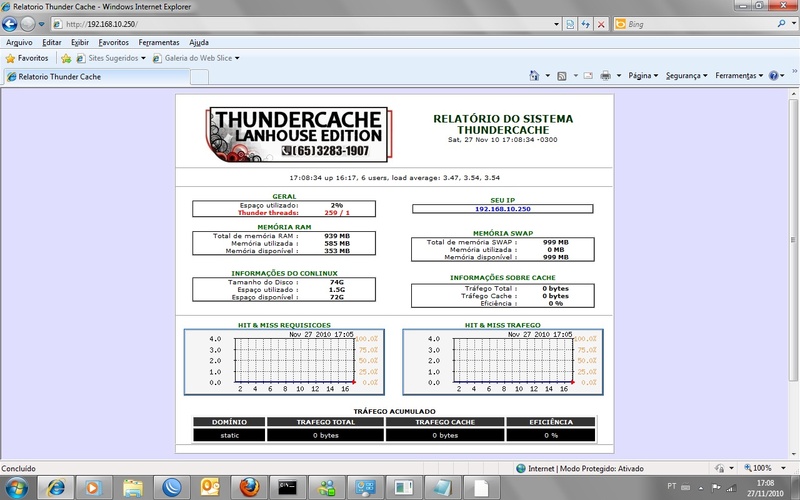
Task: Open the Ferramentas command bar menu
Action: click(x=739, y=76)
